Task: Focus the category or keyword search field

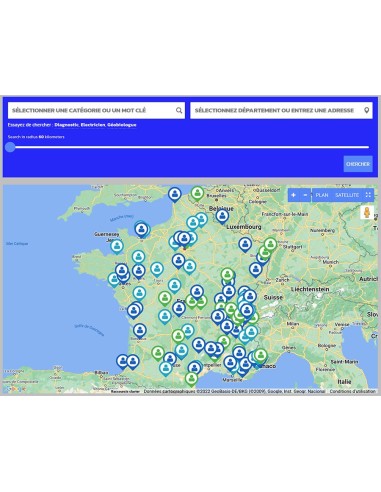Action: click(96, 110)
